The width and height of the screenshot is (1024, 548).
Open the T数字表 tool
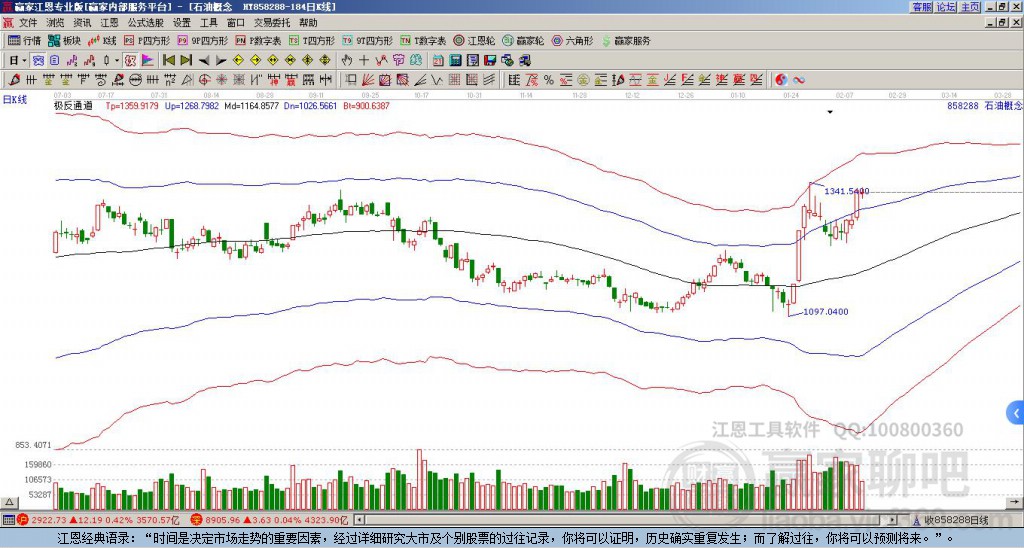tap(423, 40)
